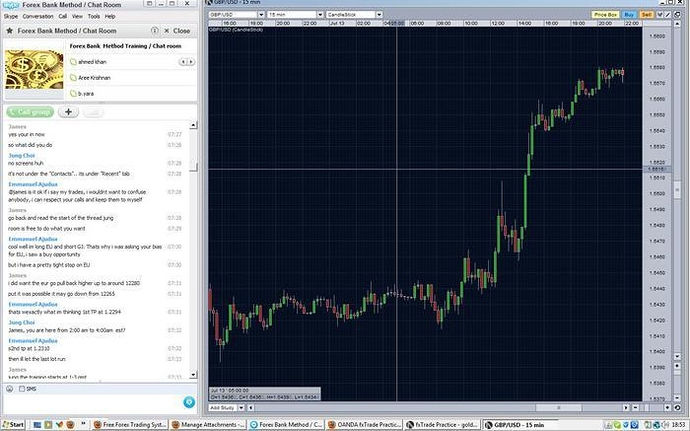Screen dimensions: 690x431
Task: Move chat history up with the scrollbar arrow
Action: (x=193, y=125)
